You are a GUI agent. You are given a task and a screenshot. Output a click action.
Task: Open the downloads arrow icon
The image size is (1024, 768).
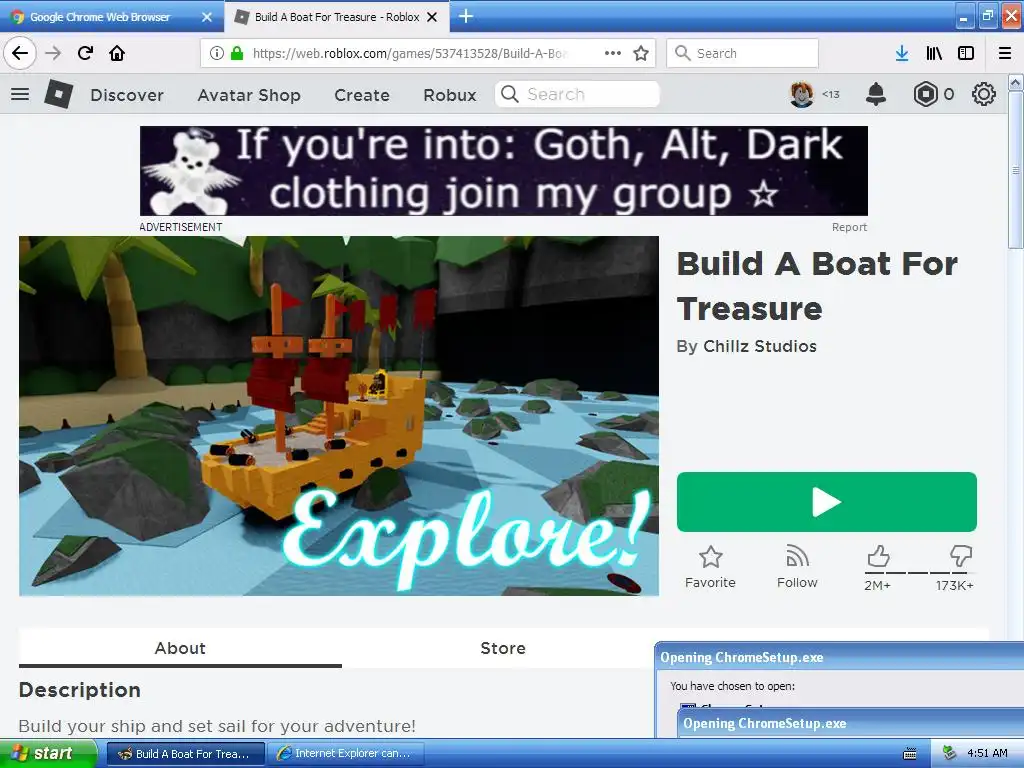click(x=902, y=53)
